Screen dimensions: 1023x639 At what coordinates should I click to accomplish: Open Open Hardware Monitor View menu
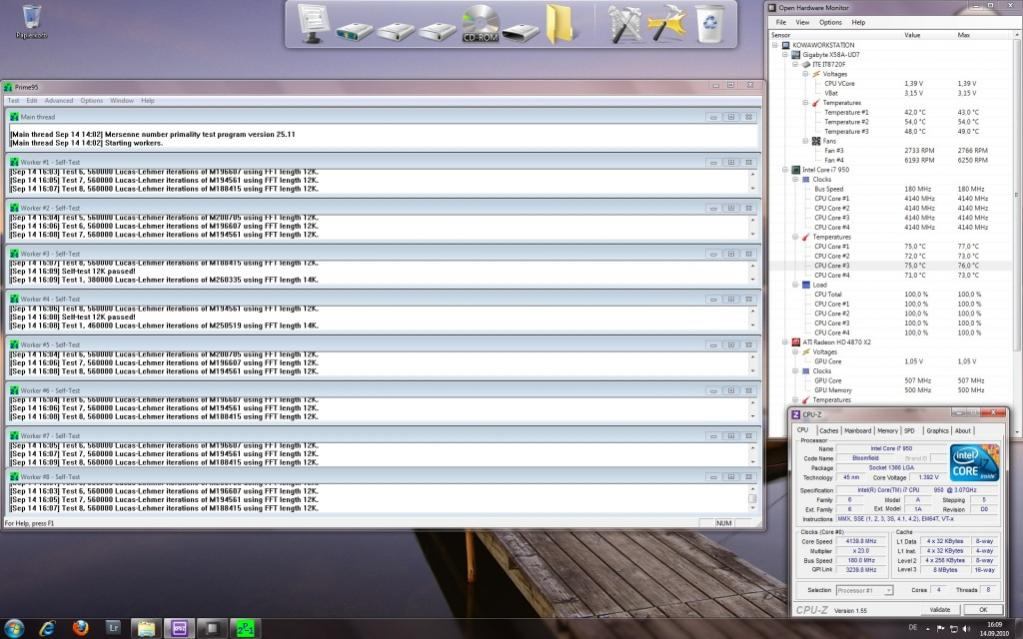click(x=802, y=22)
